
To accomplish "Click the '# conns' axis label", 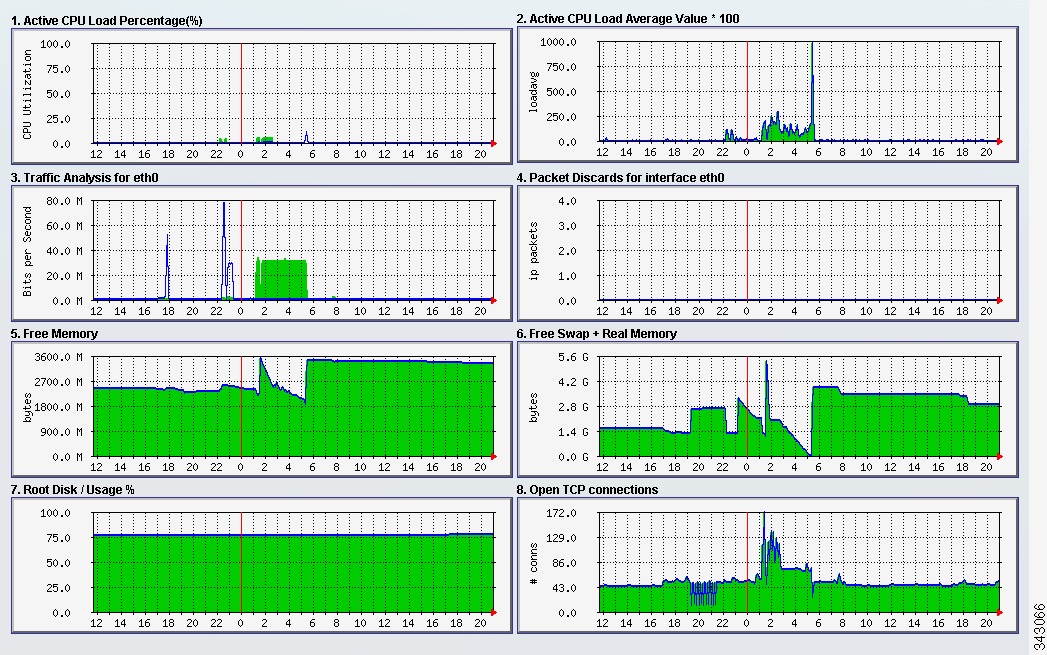I will tap(534, 564).
